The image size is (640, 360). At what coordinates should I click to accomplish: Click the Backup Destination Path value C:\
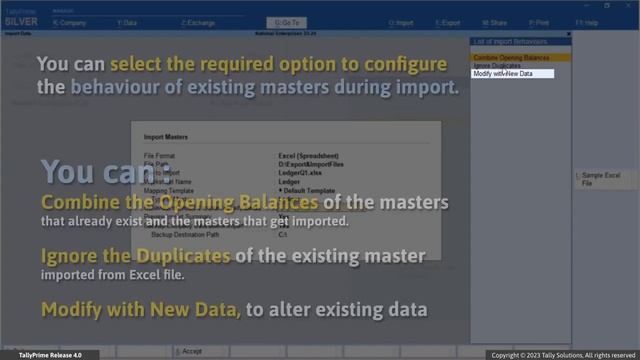pyautogui.click(x=282, y=235)
